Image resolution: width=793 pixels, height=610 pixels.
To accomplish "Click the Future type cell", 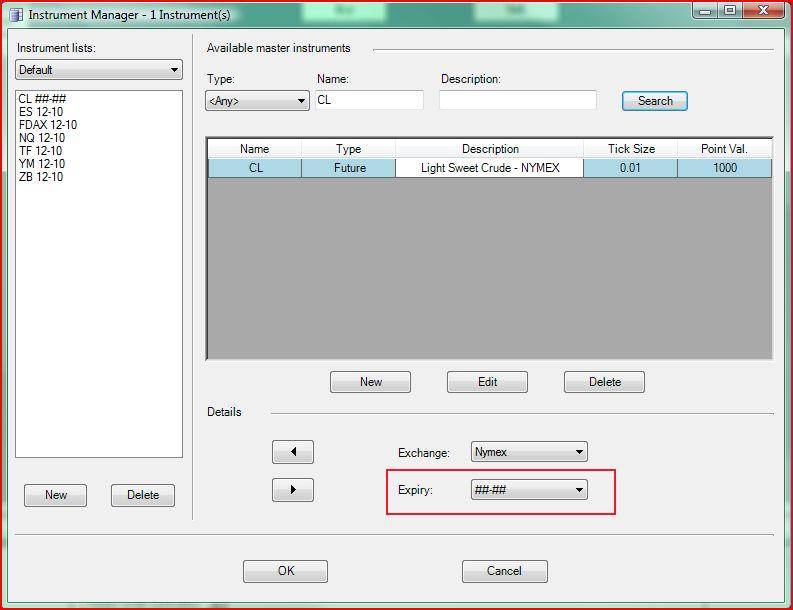I will click(x=349, y=168).
